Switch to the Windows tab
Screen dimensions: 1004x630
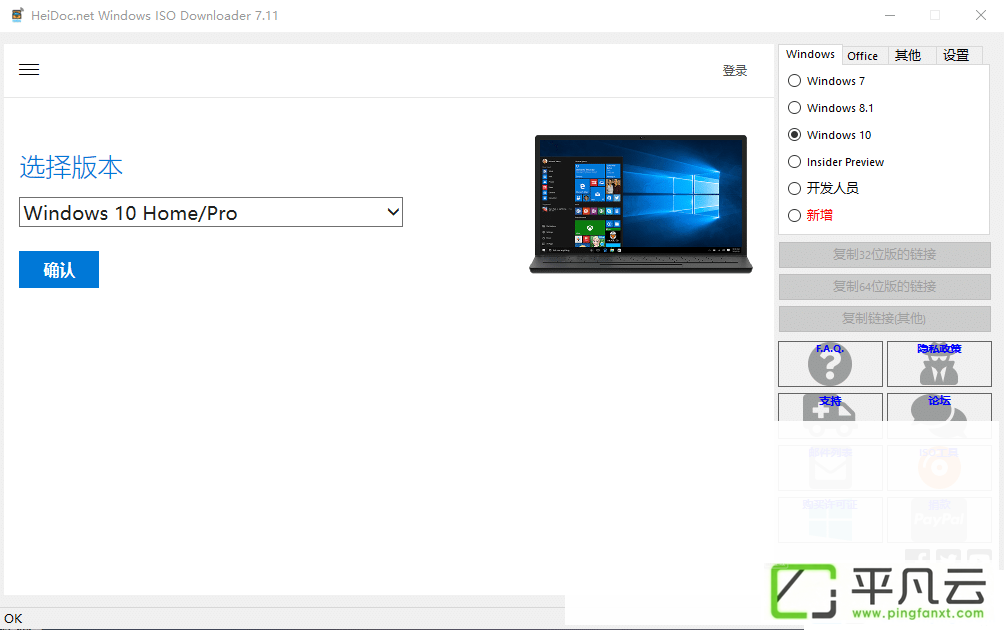tap(810, 54)
